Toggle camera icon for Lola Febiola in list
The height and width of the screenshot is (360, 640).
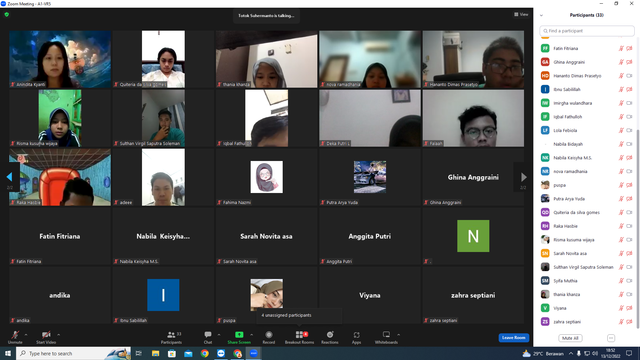point(629,130)
